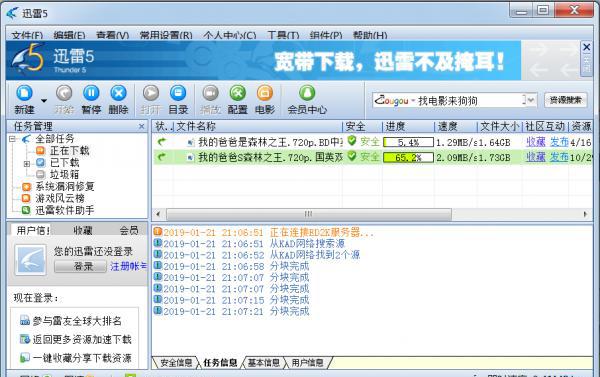This screenshot has width=600, height=377.
Task: Switch to the 用户信息 bottom tab
Action: click(x=307, y=362)
